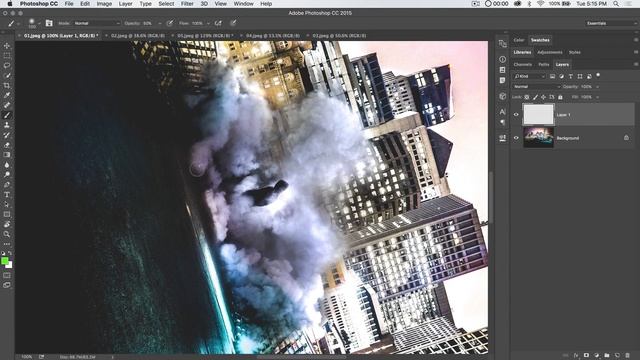Open the brush Opacity slider dropdown arrow

click(x=159, y=23)
